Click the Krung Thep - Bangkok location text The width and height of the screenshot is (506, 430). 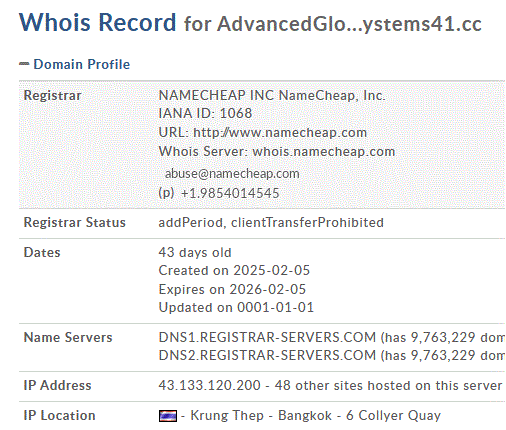[261, 416]
